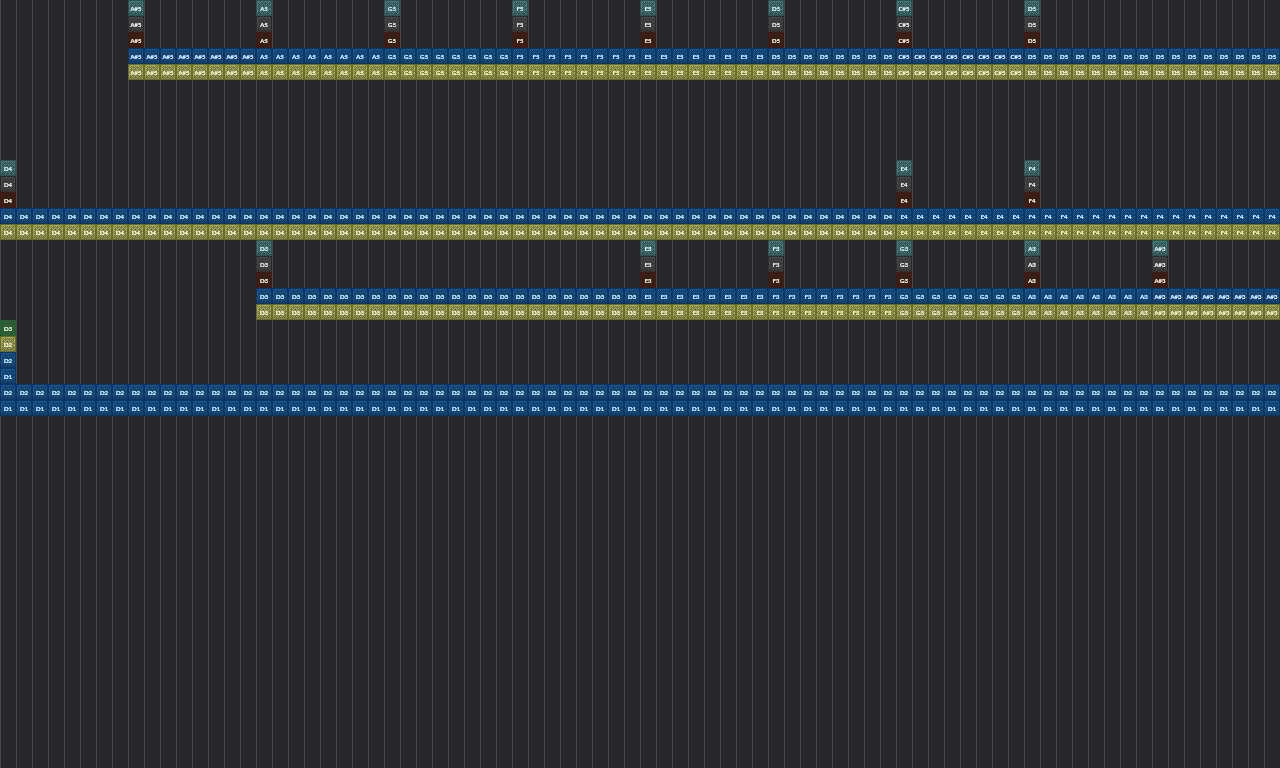
Task: Click the gray E4 note block
Action: 904,184
